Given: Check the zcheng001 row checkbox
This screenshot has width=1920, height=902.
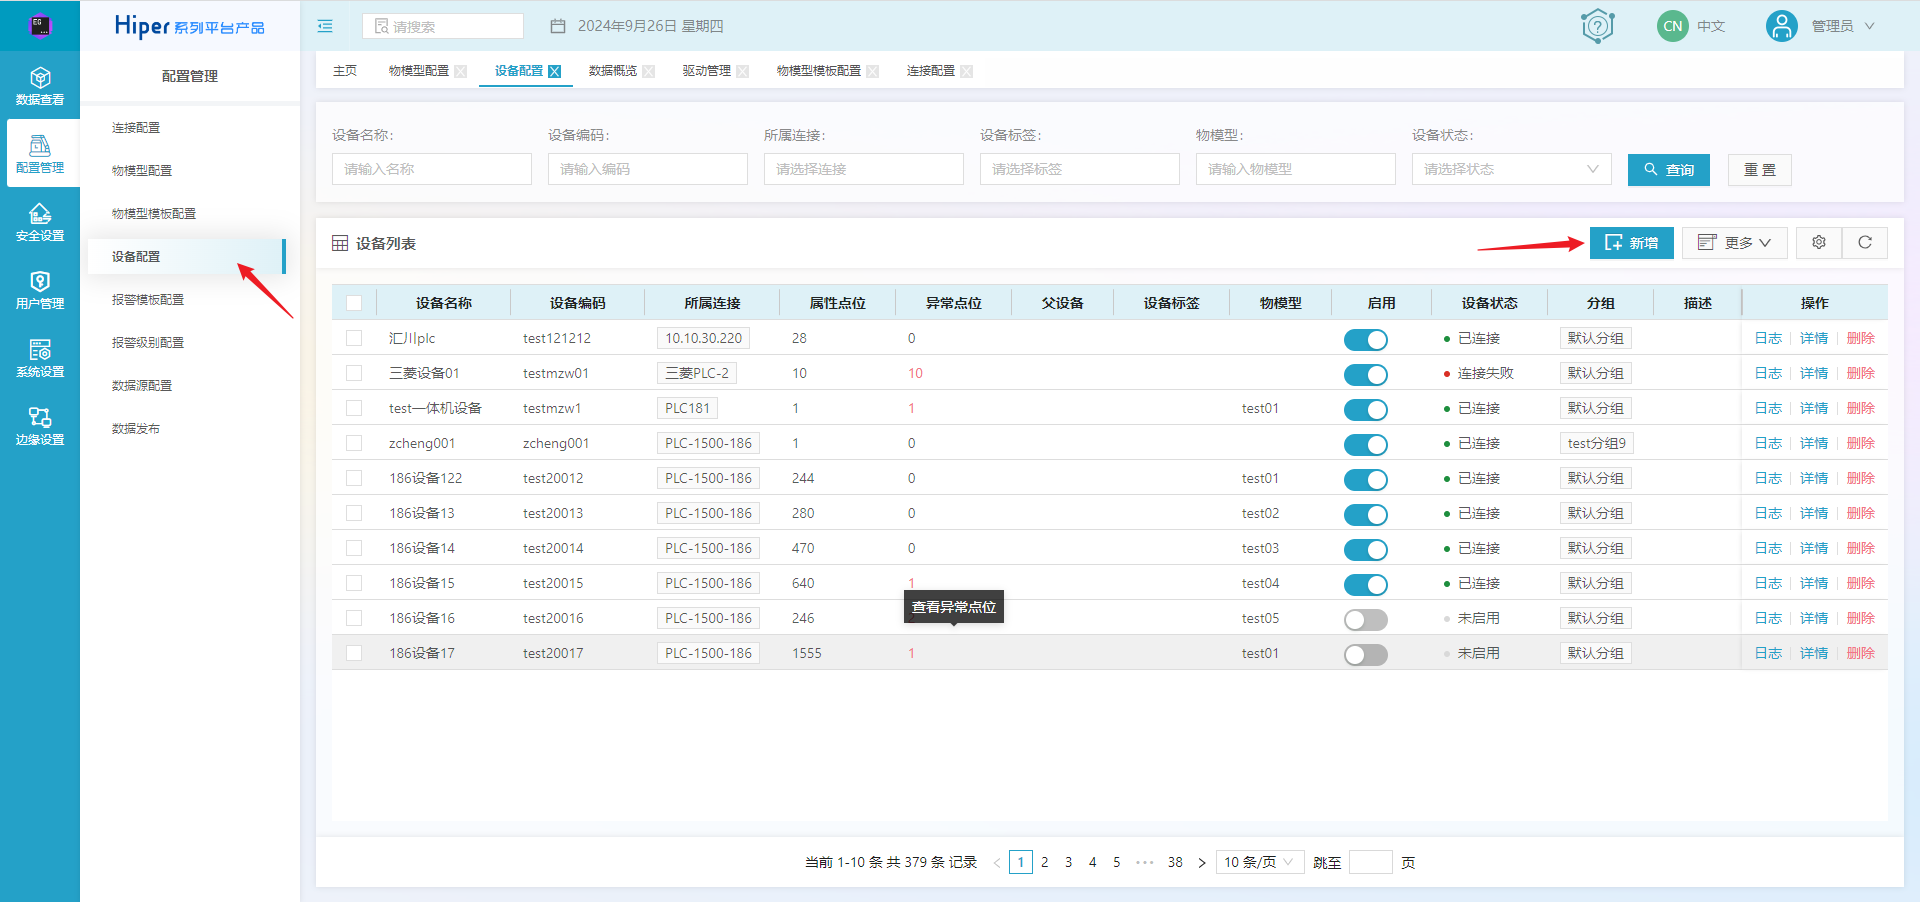Looking at the screenshot, I should coord(354,443).
